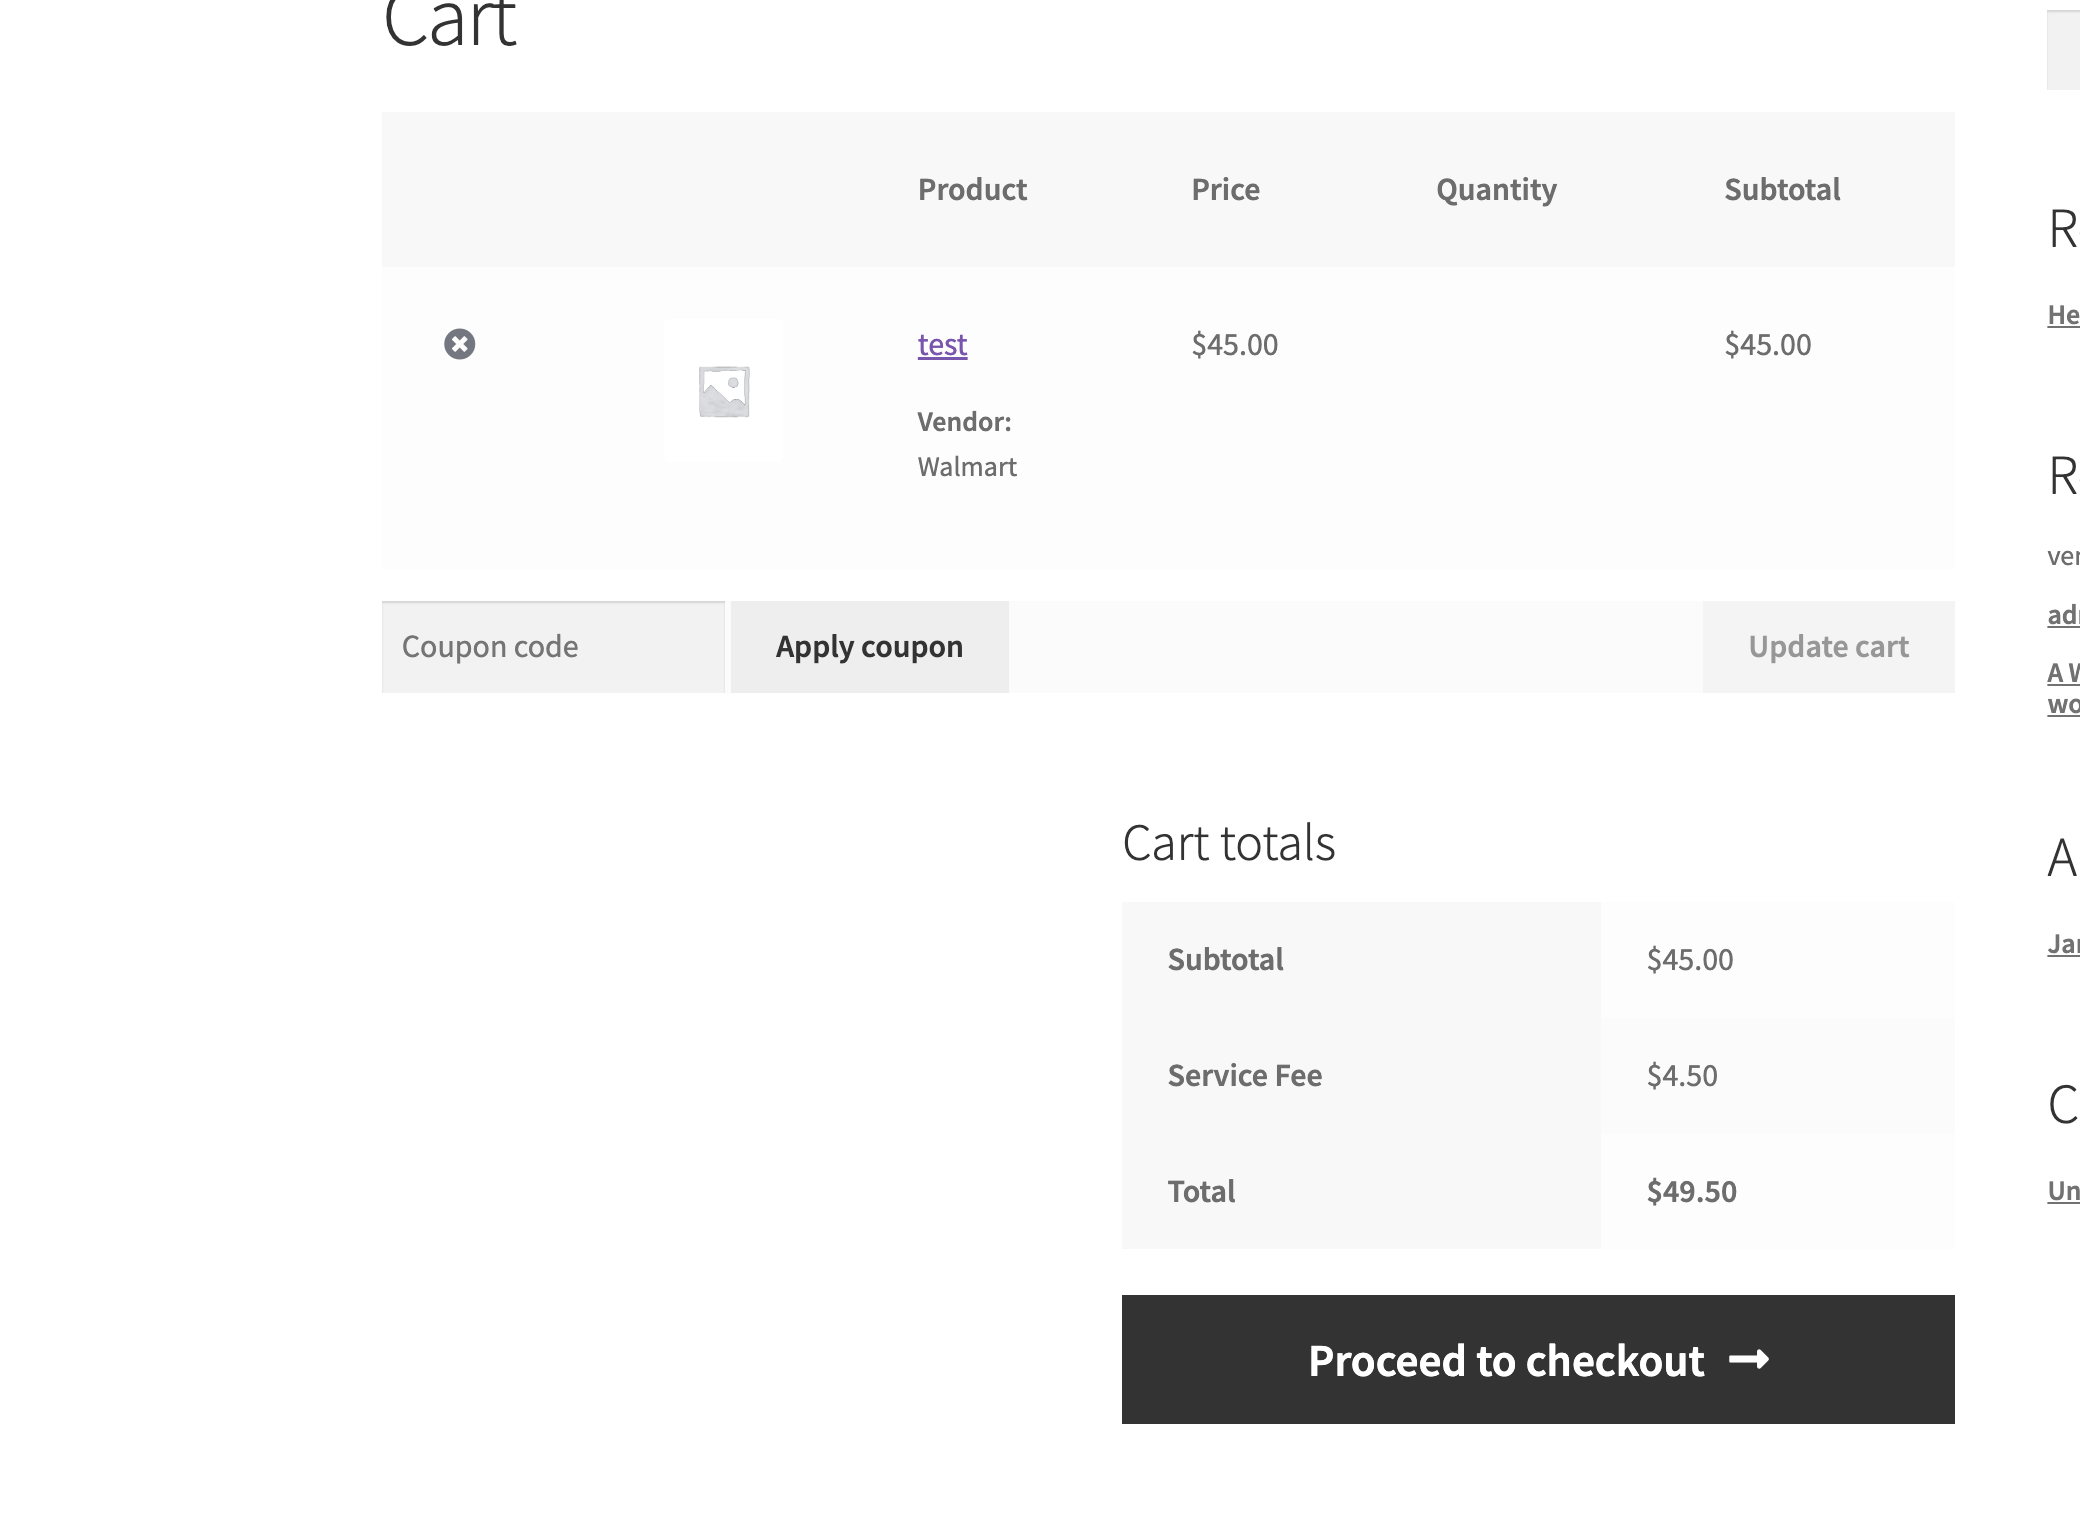
Task: Click the Total label in cart totals
Action: click(1201, 1192)
